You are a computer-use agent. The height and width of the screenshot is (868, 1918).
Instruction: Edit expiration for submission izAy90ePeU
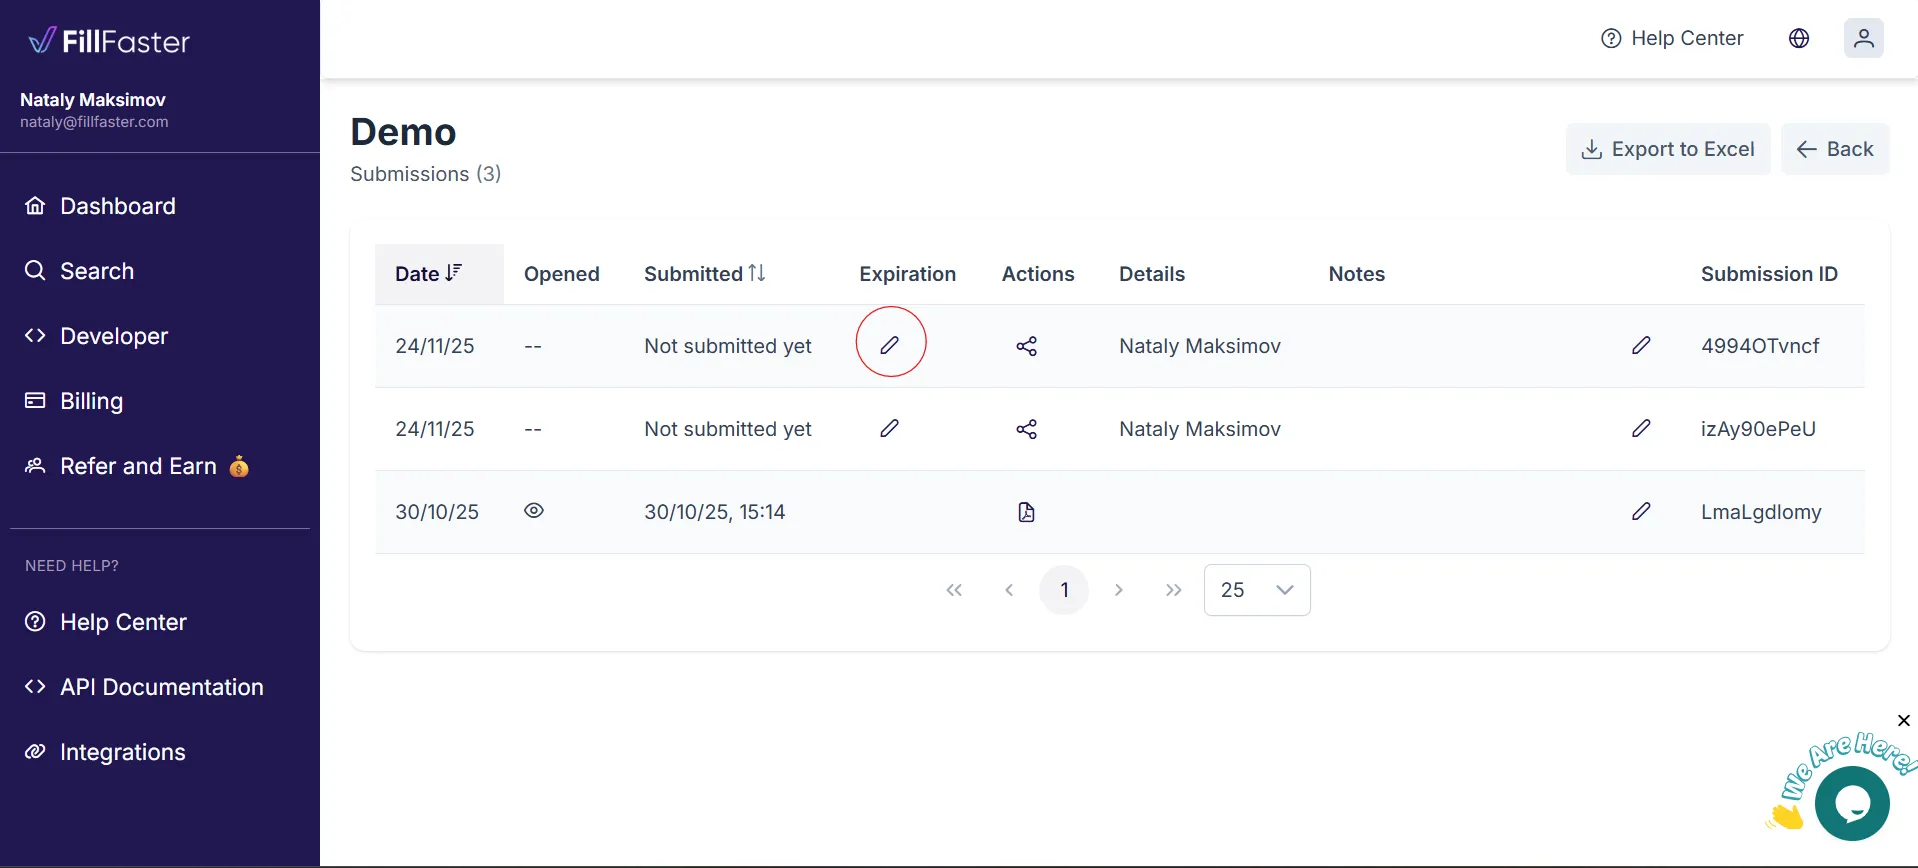889,428
